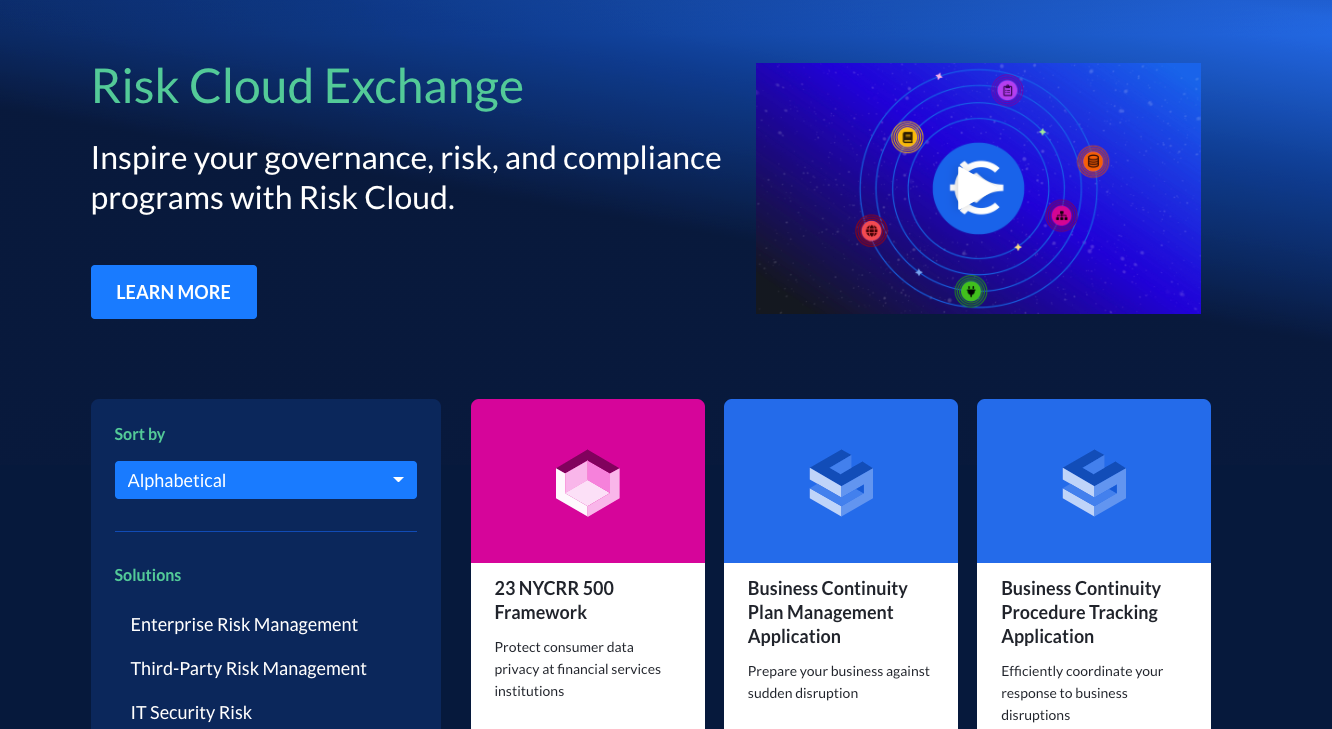
Task: Click the Risk Cloud orbit banner image
Action: pos(978,188)
